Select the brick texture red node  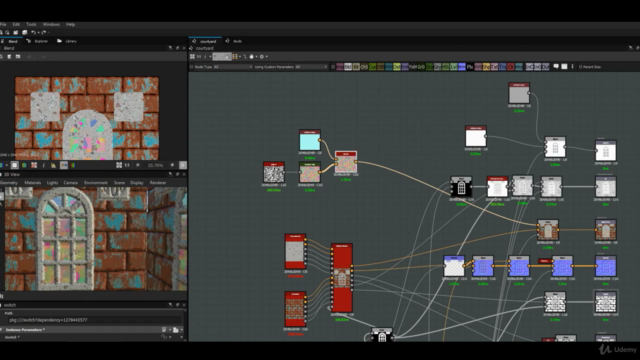[295, 309]
